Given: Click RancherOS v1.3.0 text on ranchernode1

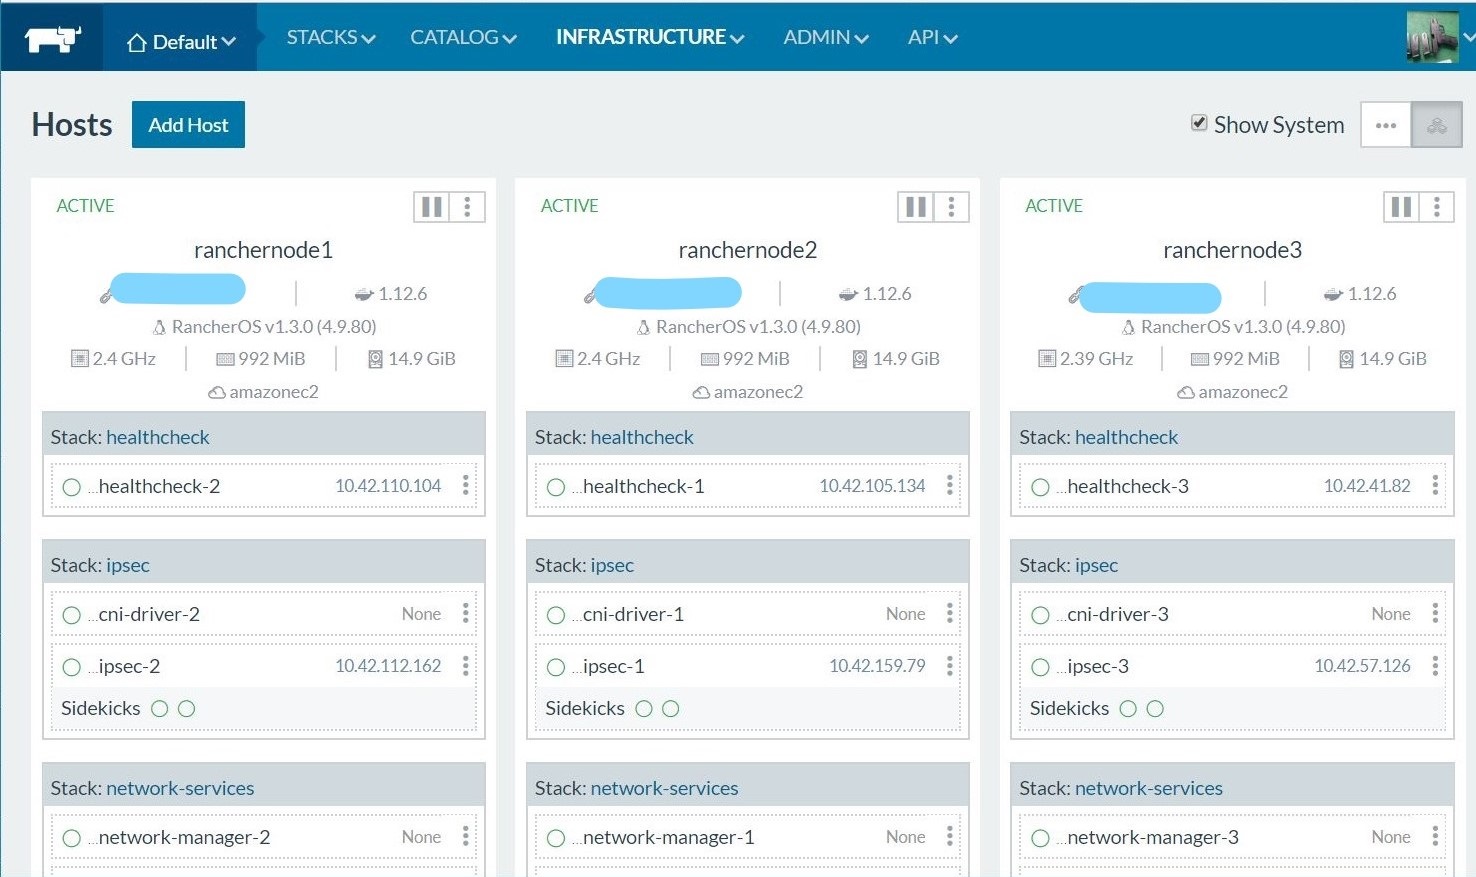Looking at the screenshot, I should pyautogui.click(x=274, y=327).
